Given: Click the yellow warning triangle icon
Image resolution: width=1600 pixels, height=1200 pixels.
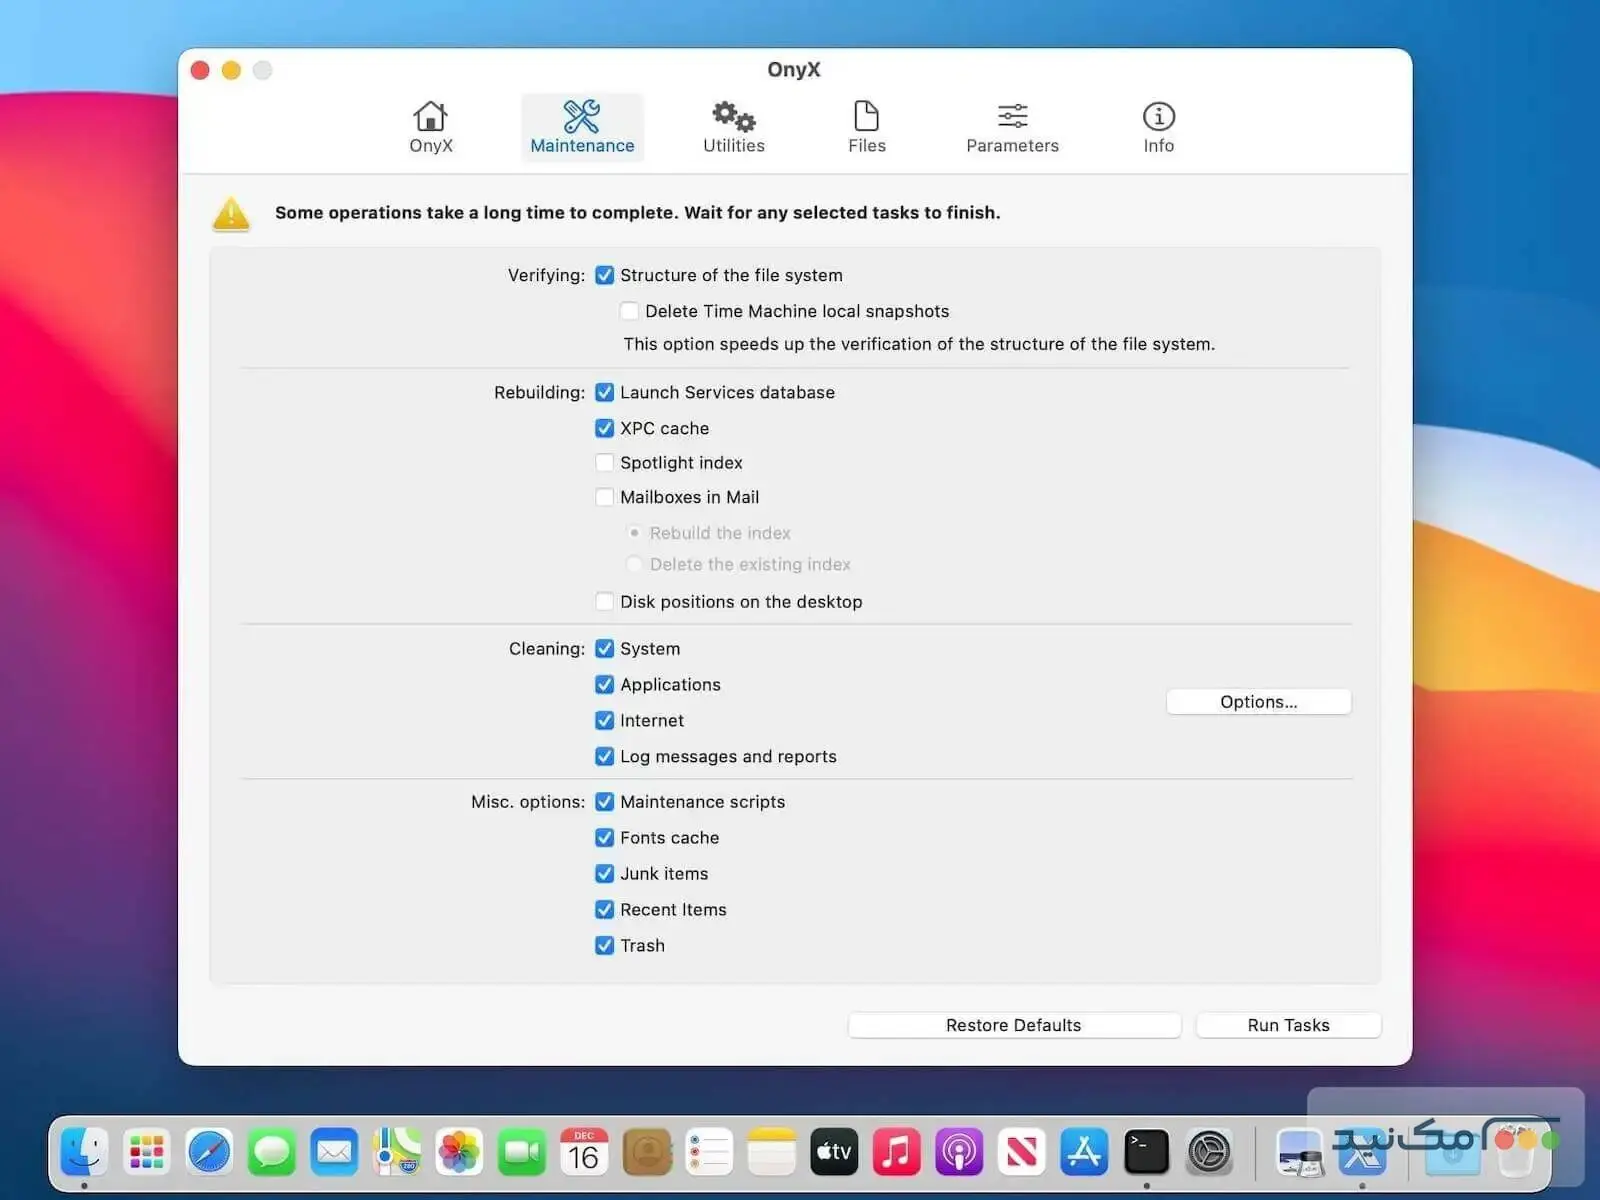Looking at the screenshot, I should click(231, 212).
